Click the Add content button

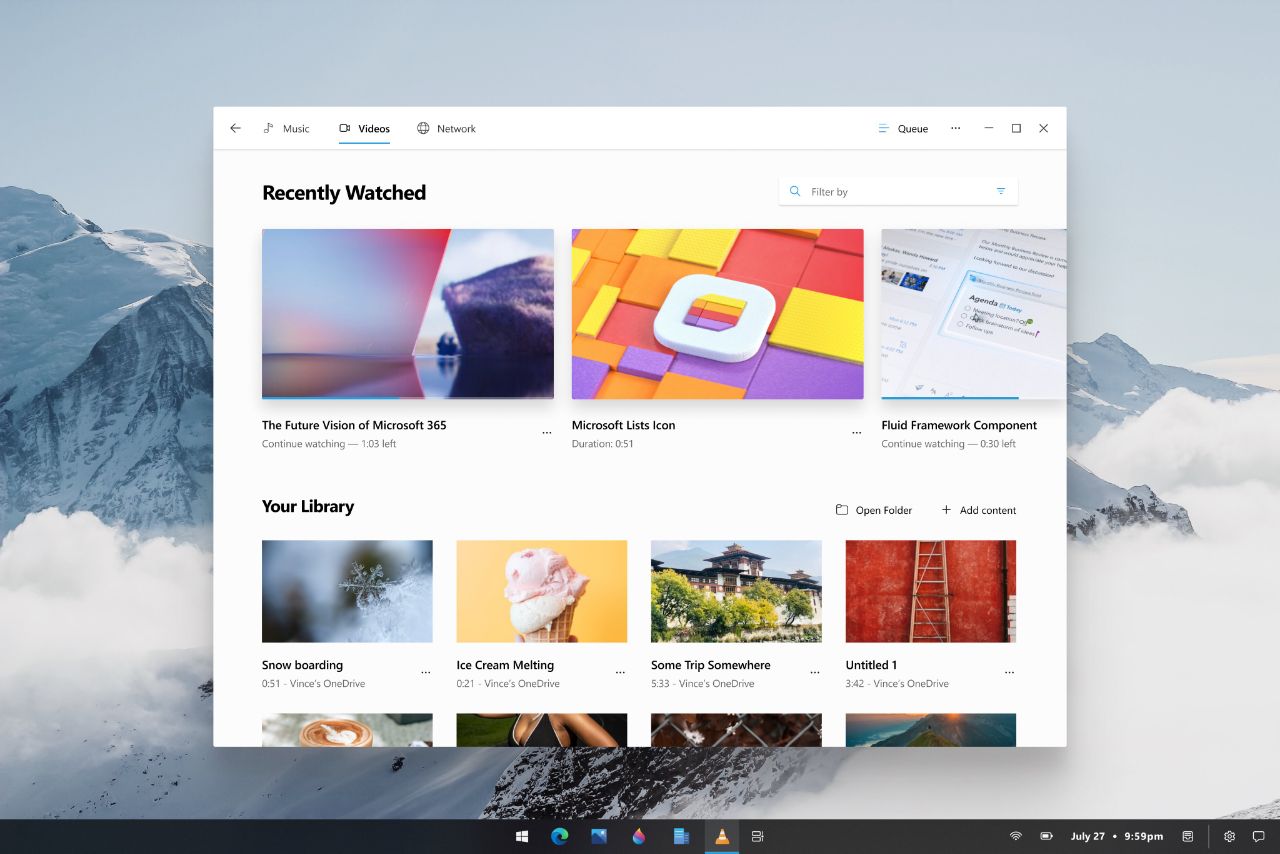pyautogui.click(x=978, y=510)
